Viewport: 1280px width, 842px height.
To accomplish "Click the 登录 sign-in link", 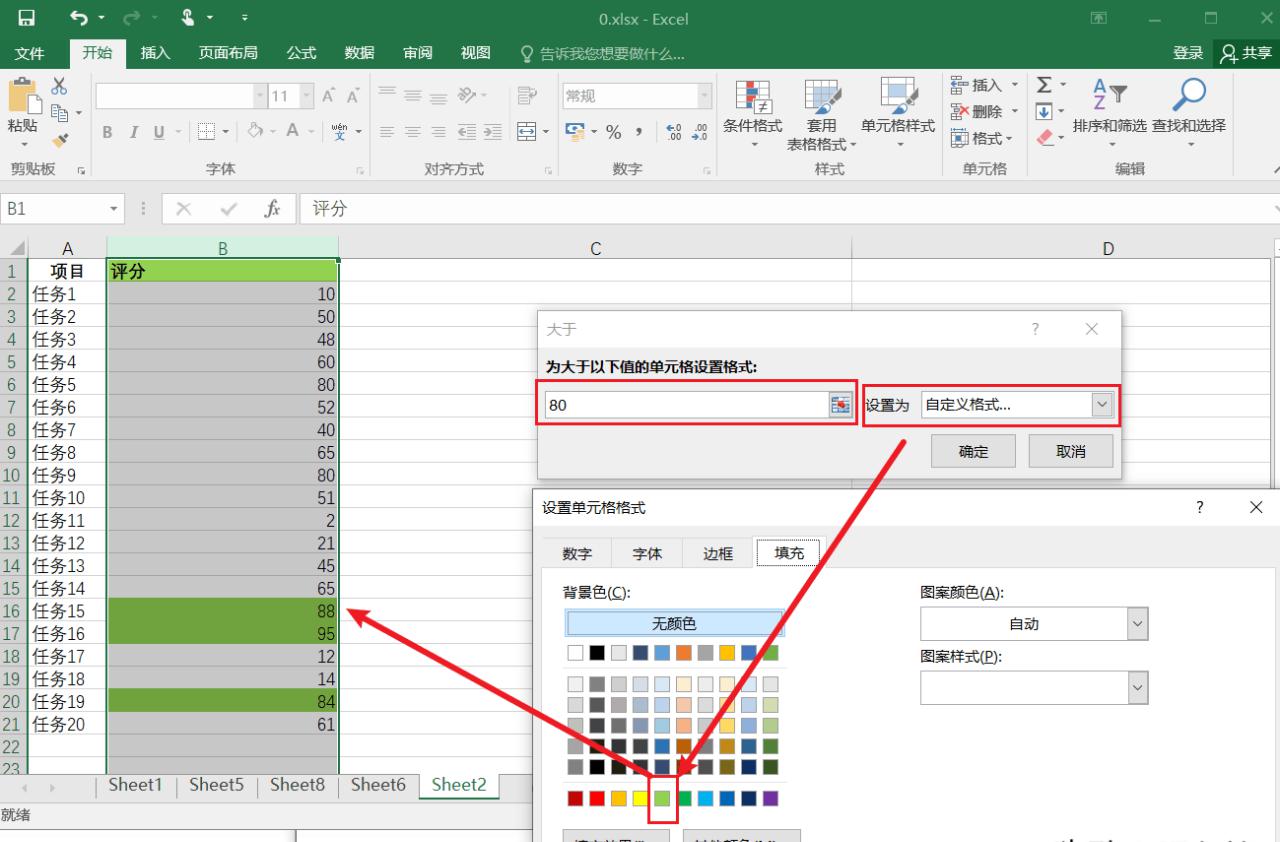I will pyautogui.click(x=1188, y=53).
